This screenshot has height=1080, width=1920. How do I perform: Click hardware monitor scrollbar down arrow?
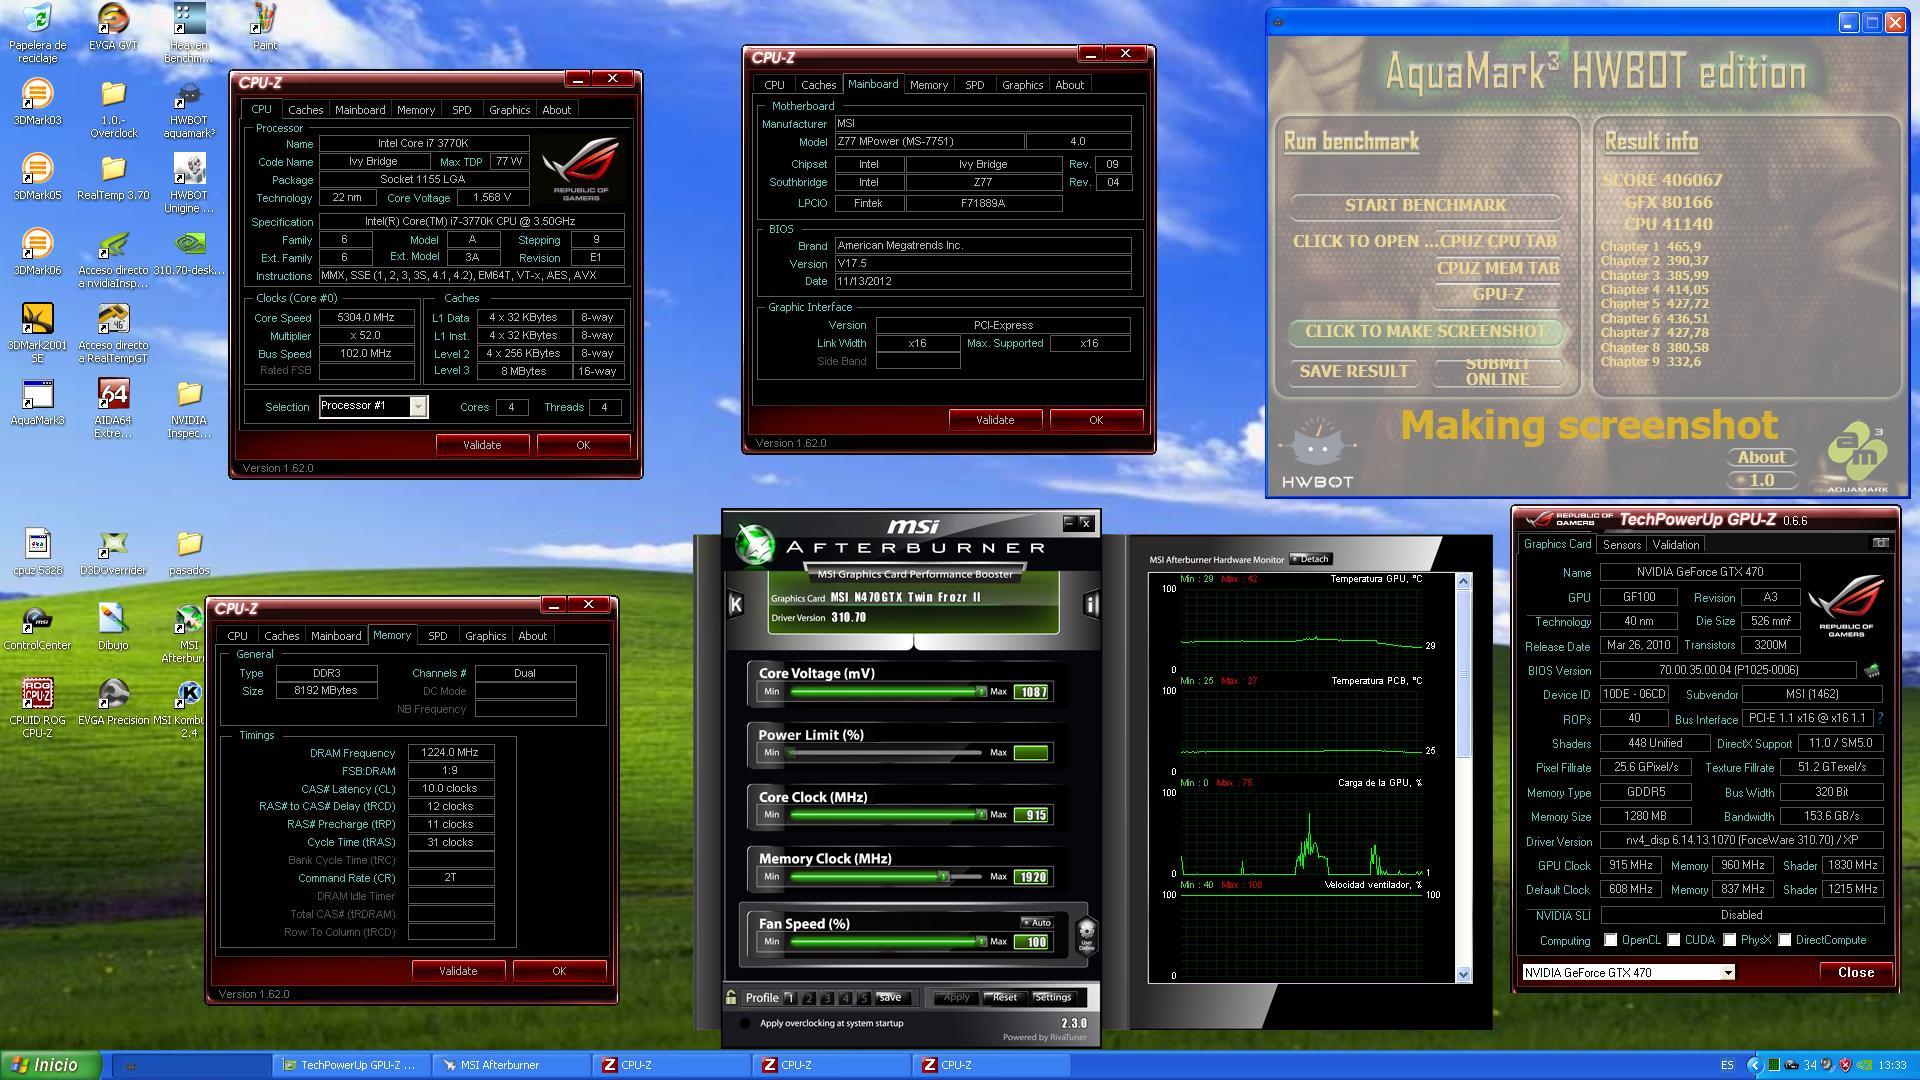point(1464,974)
